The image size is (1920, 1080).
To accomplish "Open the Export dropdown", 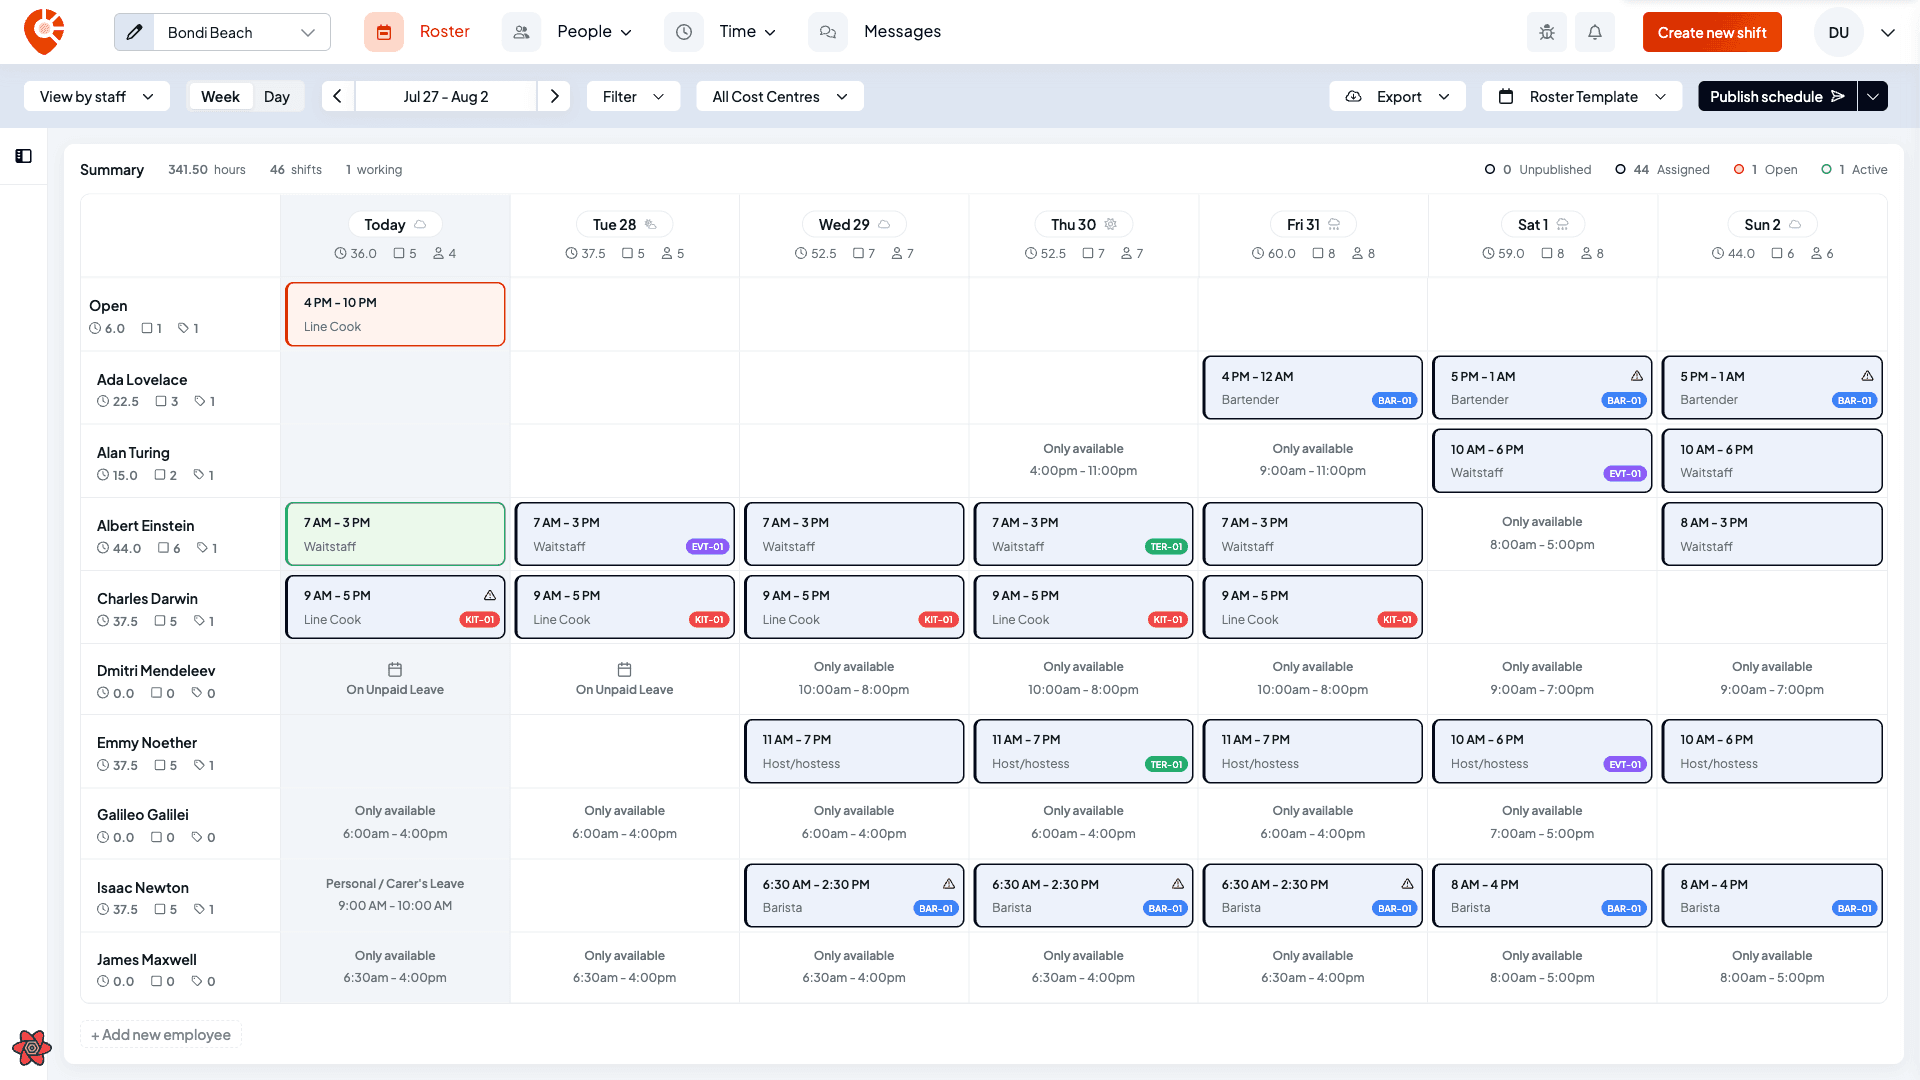I will pos(1397,96).
